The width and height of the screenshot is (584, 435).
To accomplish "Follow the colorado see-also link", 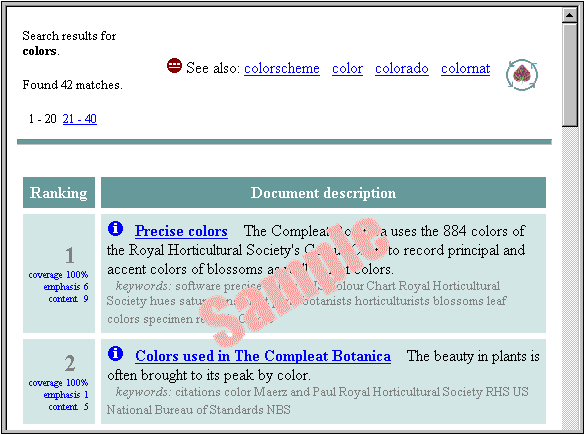I will [x=402, y=69].
